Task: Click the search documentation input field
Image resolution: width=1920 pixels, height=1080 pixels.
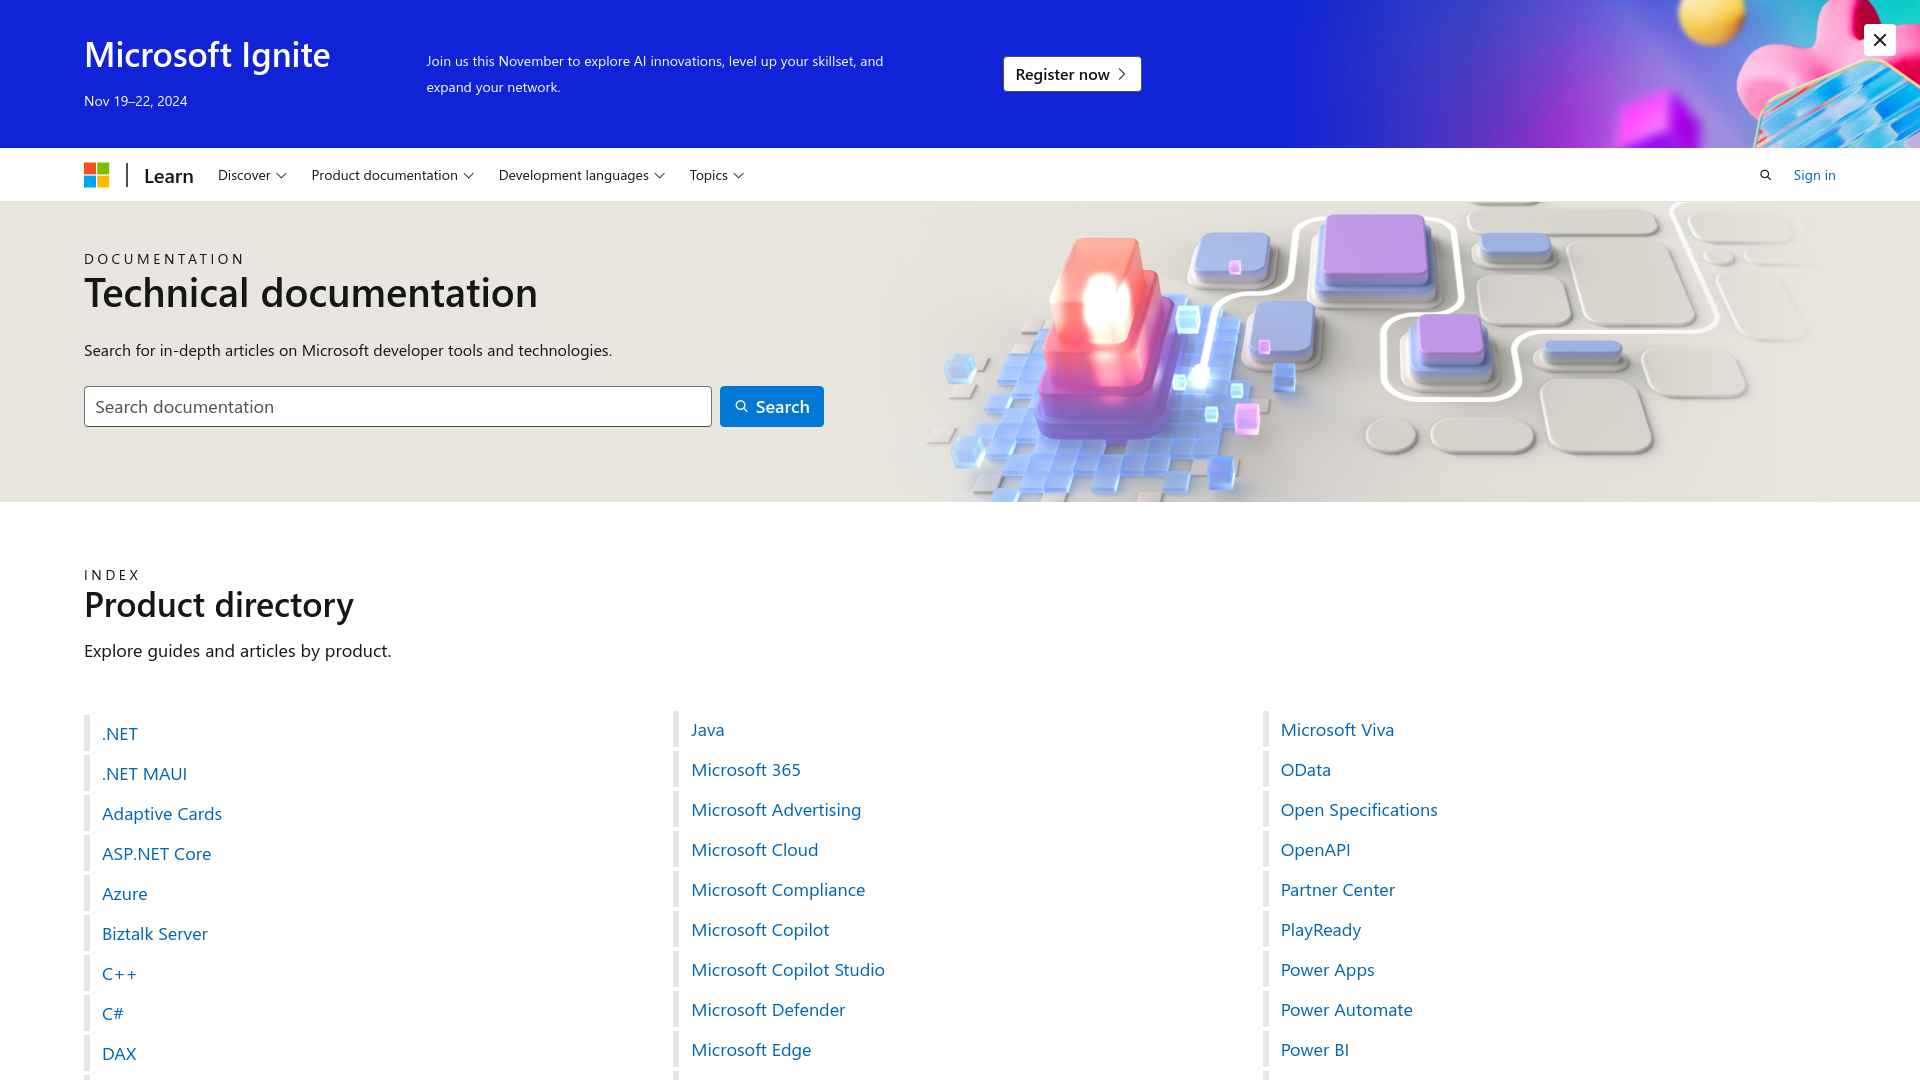Action: pos(397,406)
